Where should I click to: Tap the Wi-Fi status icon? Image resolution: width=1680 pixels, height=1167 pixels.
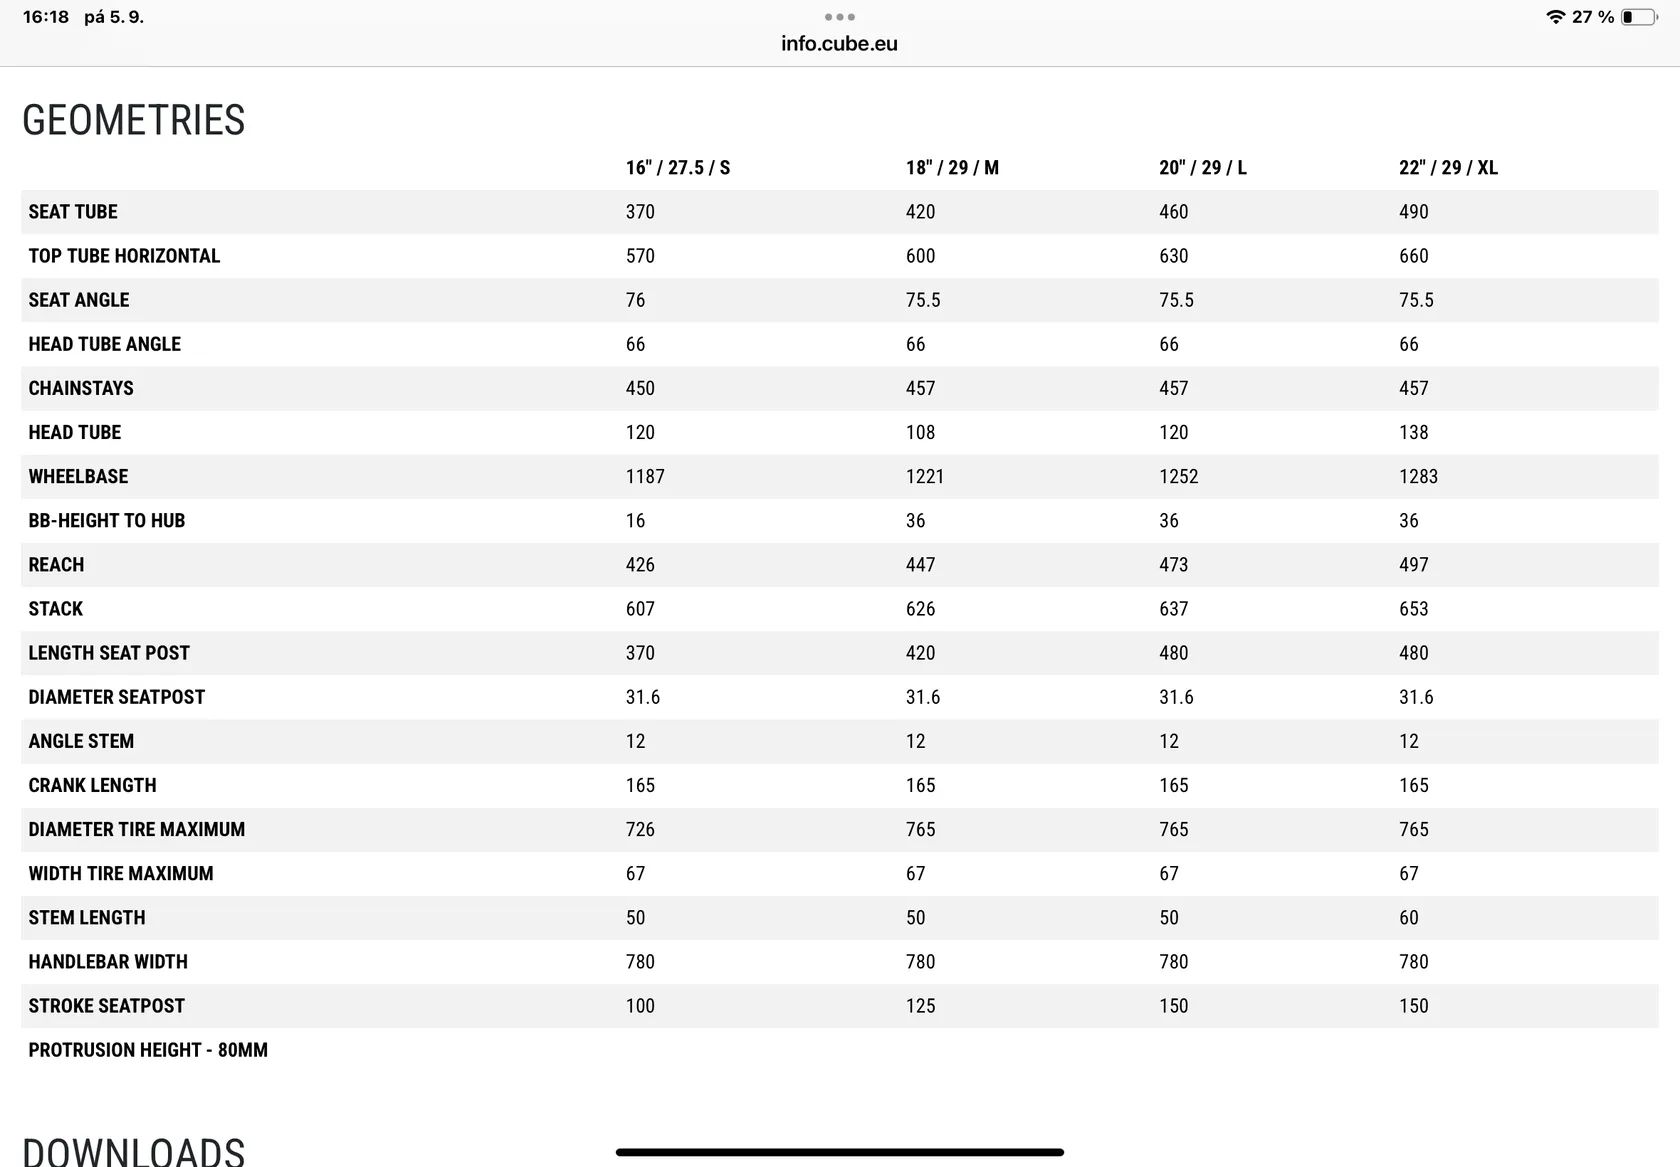(1555, 17)
